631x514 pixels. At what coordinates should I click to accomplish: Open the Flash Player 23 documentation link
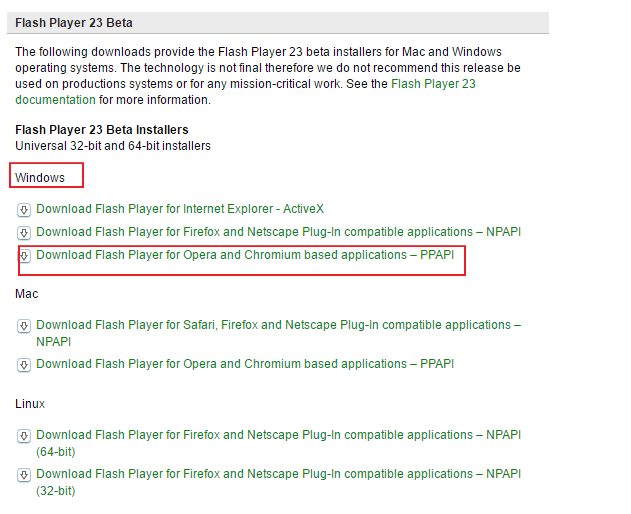[x=56, y=100]
